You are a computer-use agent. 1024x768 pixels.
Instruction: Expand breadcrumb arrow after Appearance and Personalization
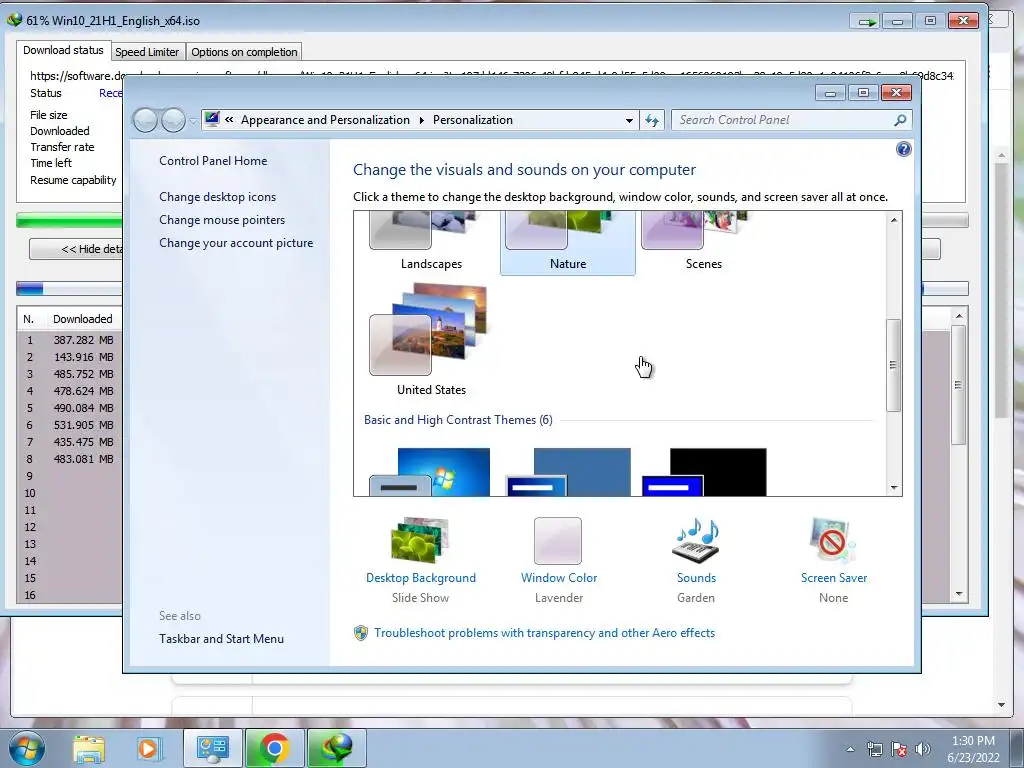[421, 120]
